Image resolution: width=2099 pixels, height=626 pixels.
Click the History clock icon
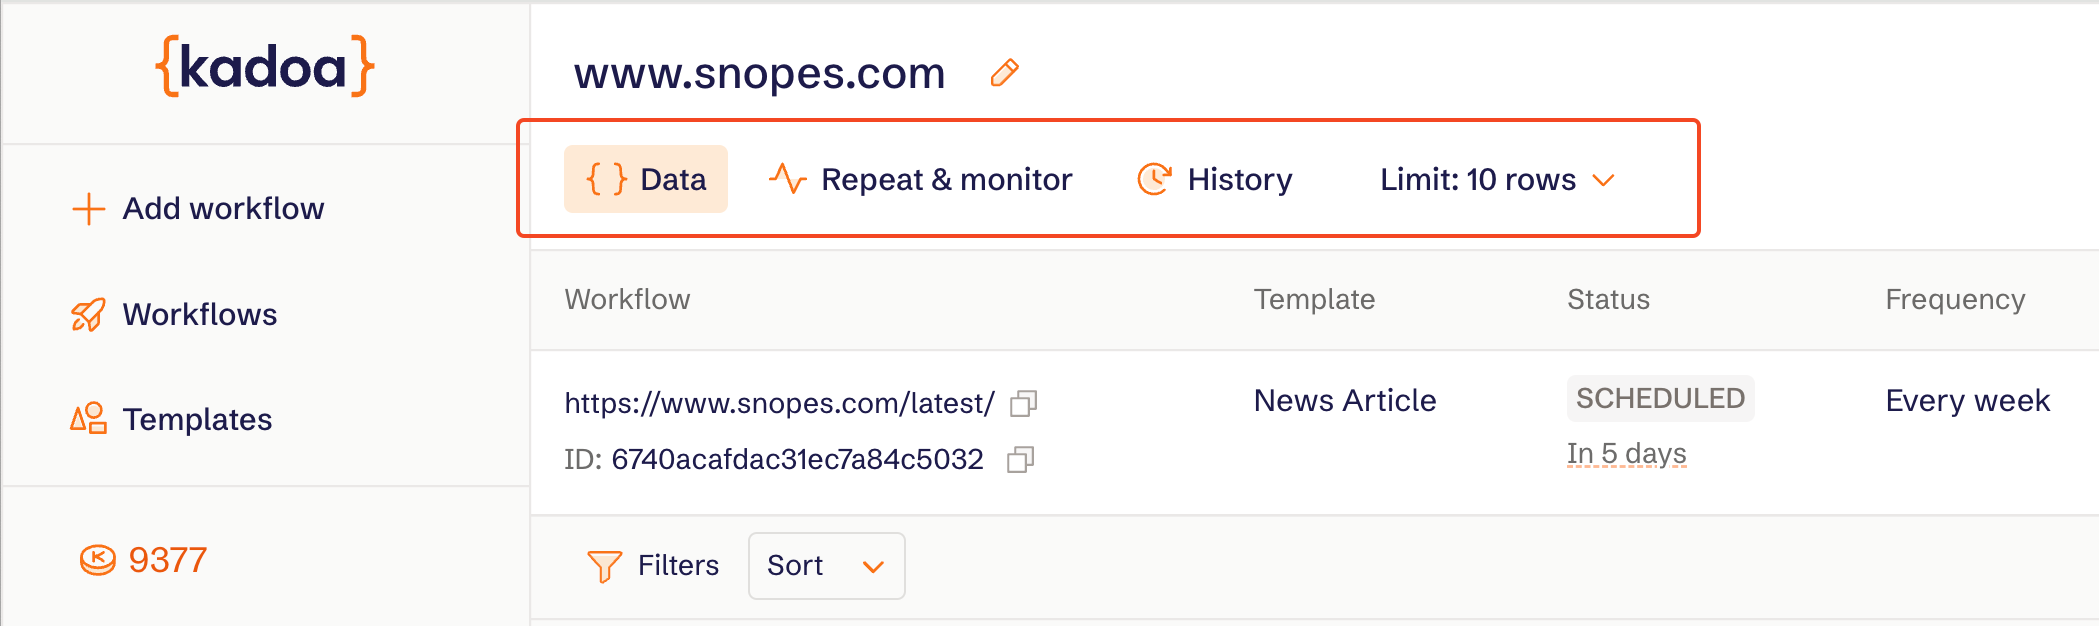coord(1154,180)
